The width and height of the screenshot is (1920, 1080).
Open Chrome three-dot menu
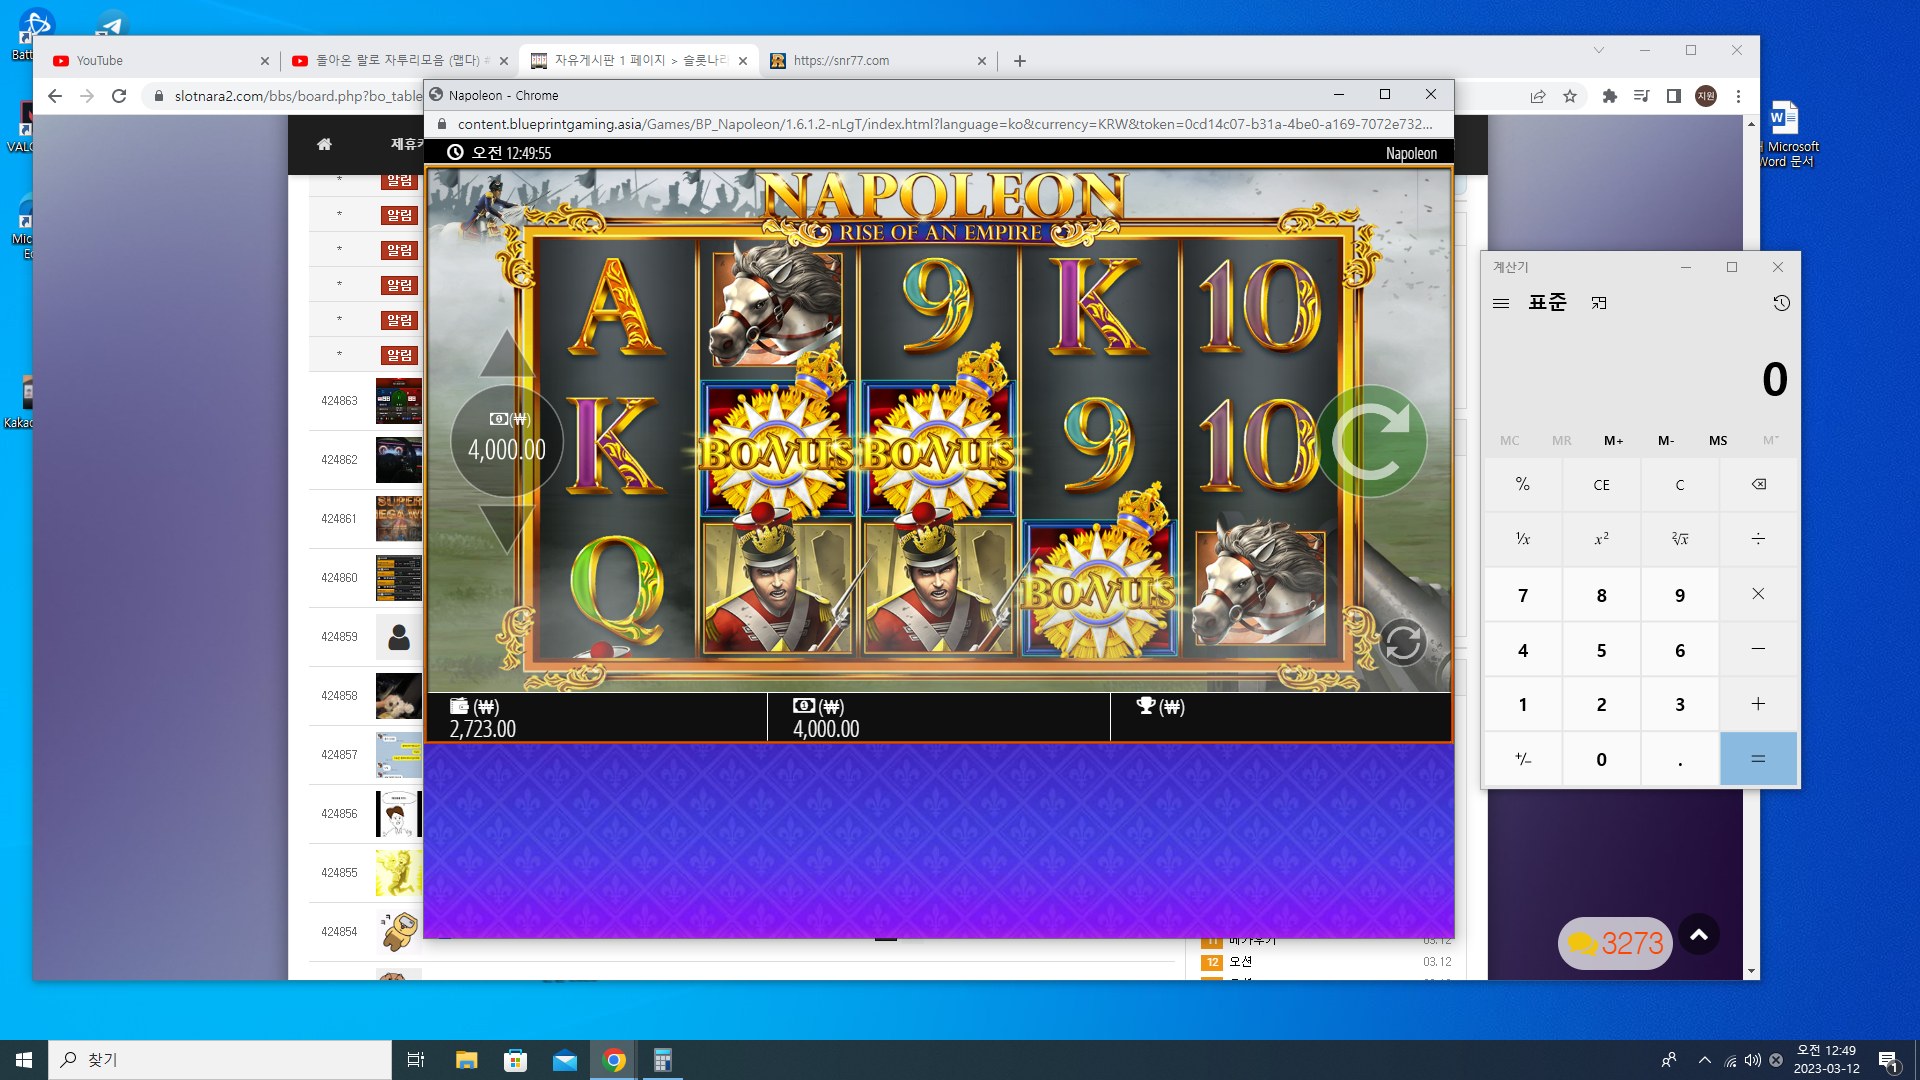coord(1739,96)
